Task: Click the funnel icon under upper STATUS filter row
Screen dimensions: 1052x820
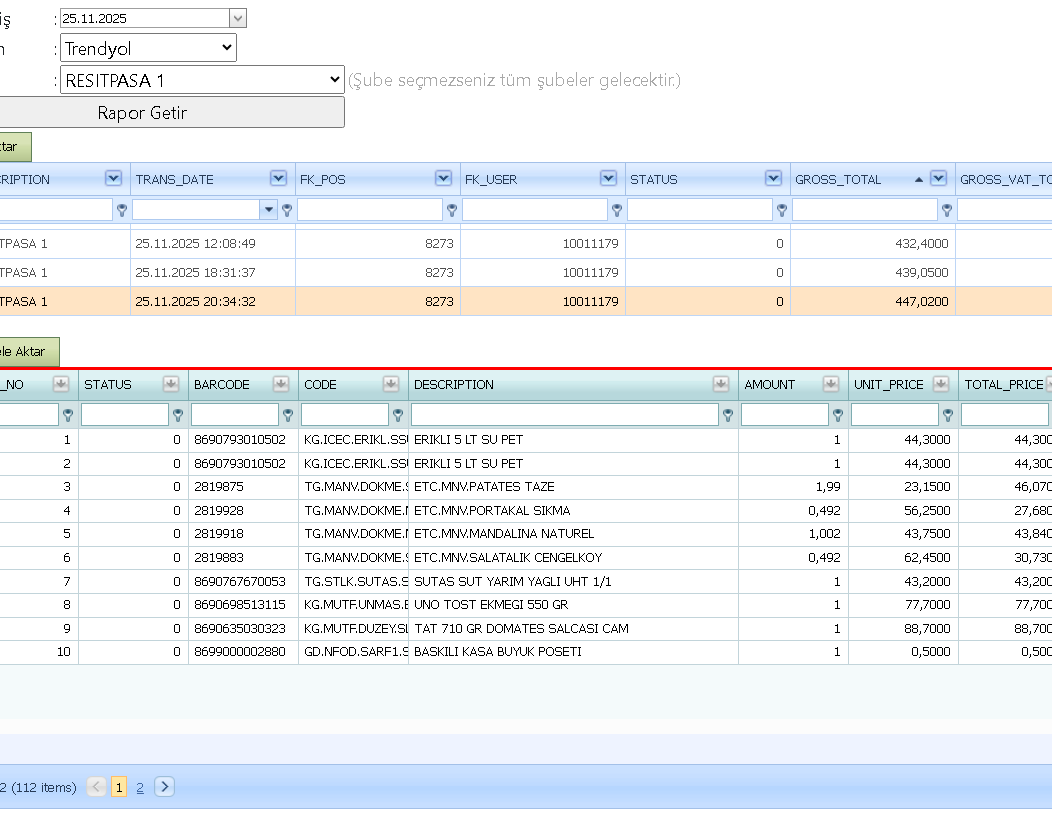Action: click(x=782, y=210)
